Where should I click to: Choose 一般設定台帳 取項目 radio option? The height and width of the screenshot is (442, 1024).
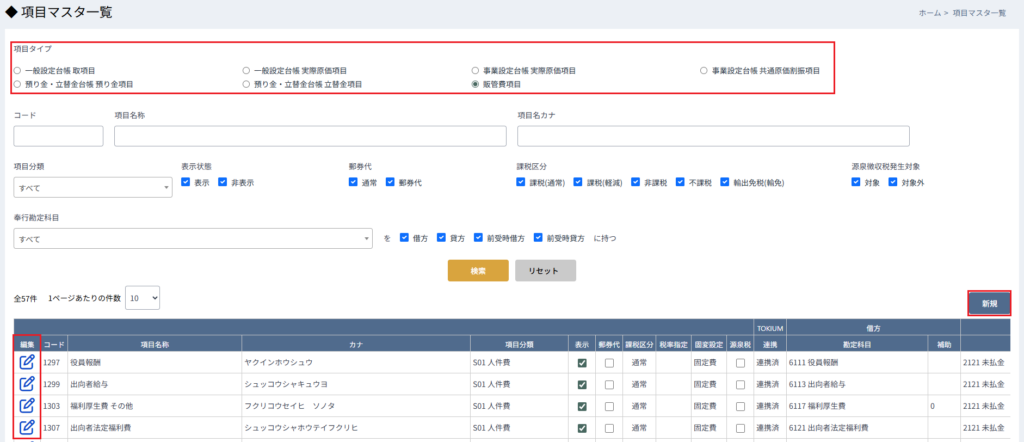point(18,71)
